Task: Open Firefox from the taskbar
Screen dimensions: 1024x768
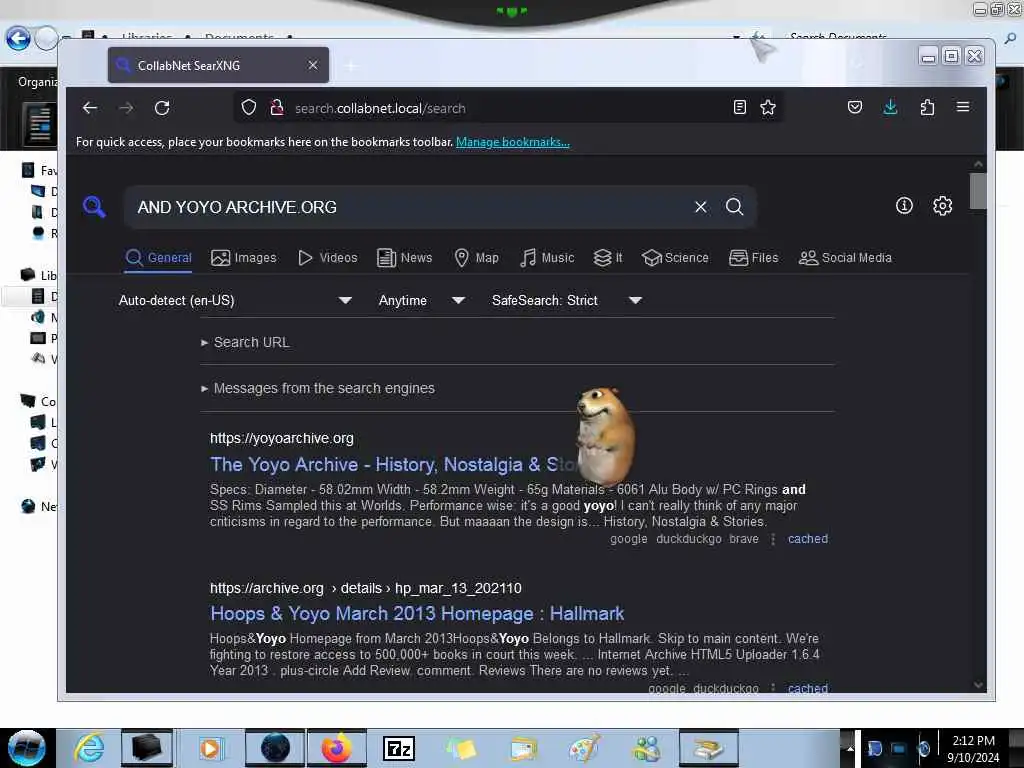Action: [x=336, y=748]
